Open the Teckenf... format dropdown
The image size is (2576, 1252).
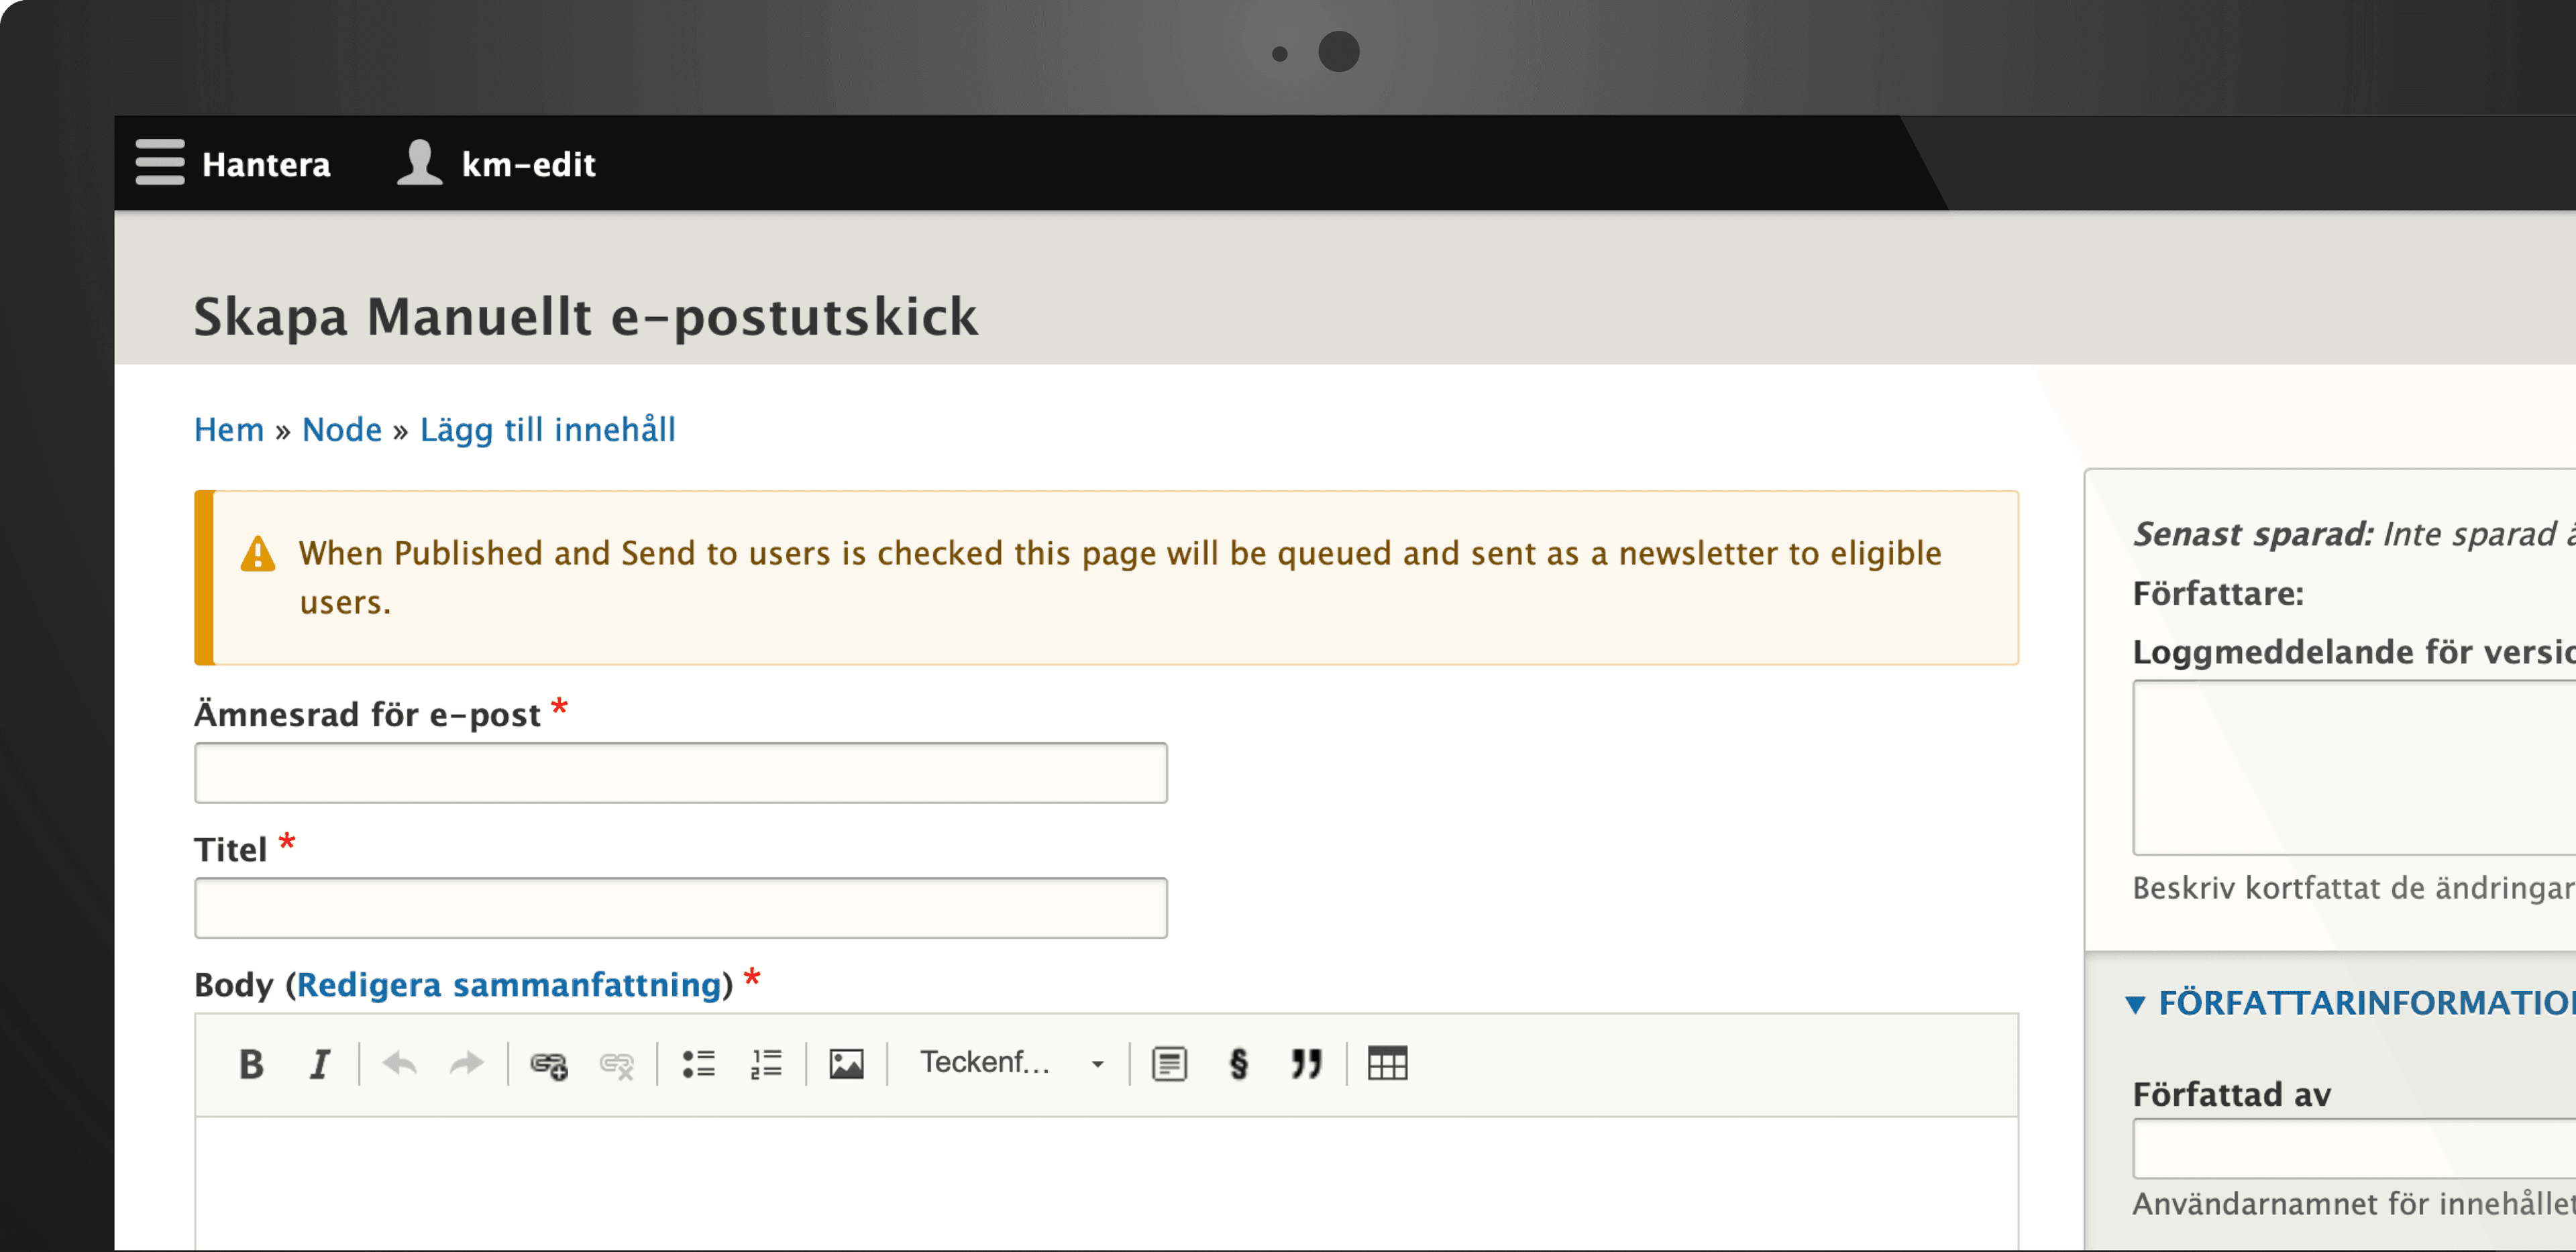pos(1010,1063)
